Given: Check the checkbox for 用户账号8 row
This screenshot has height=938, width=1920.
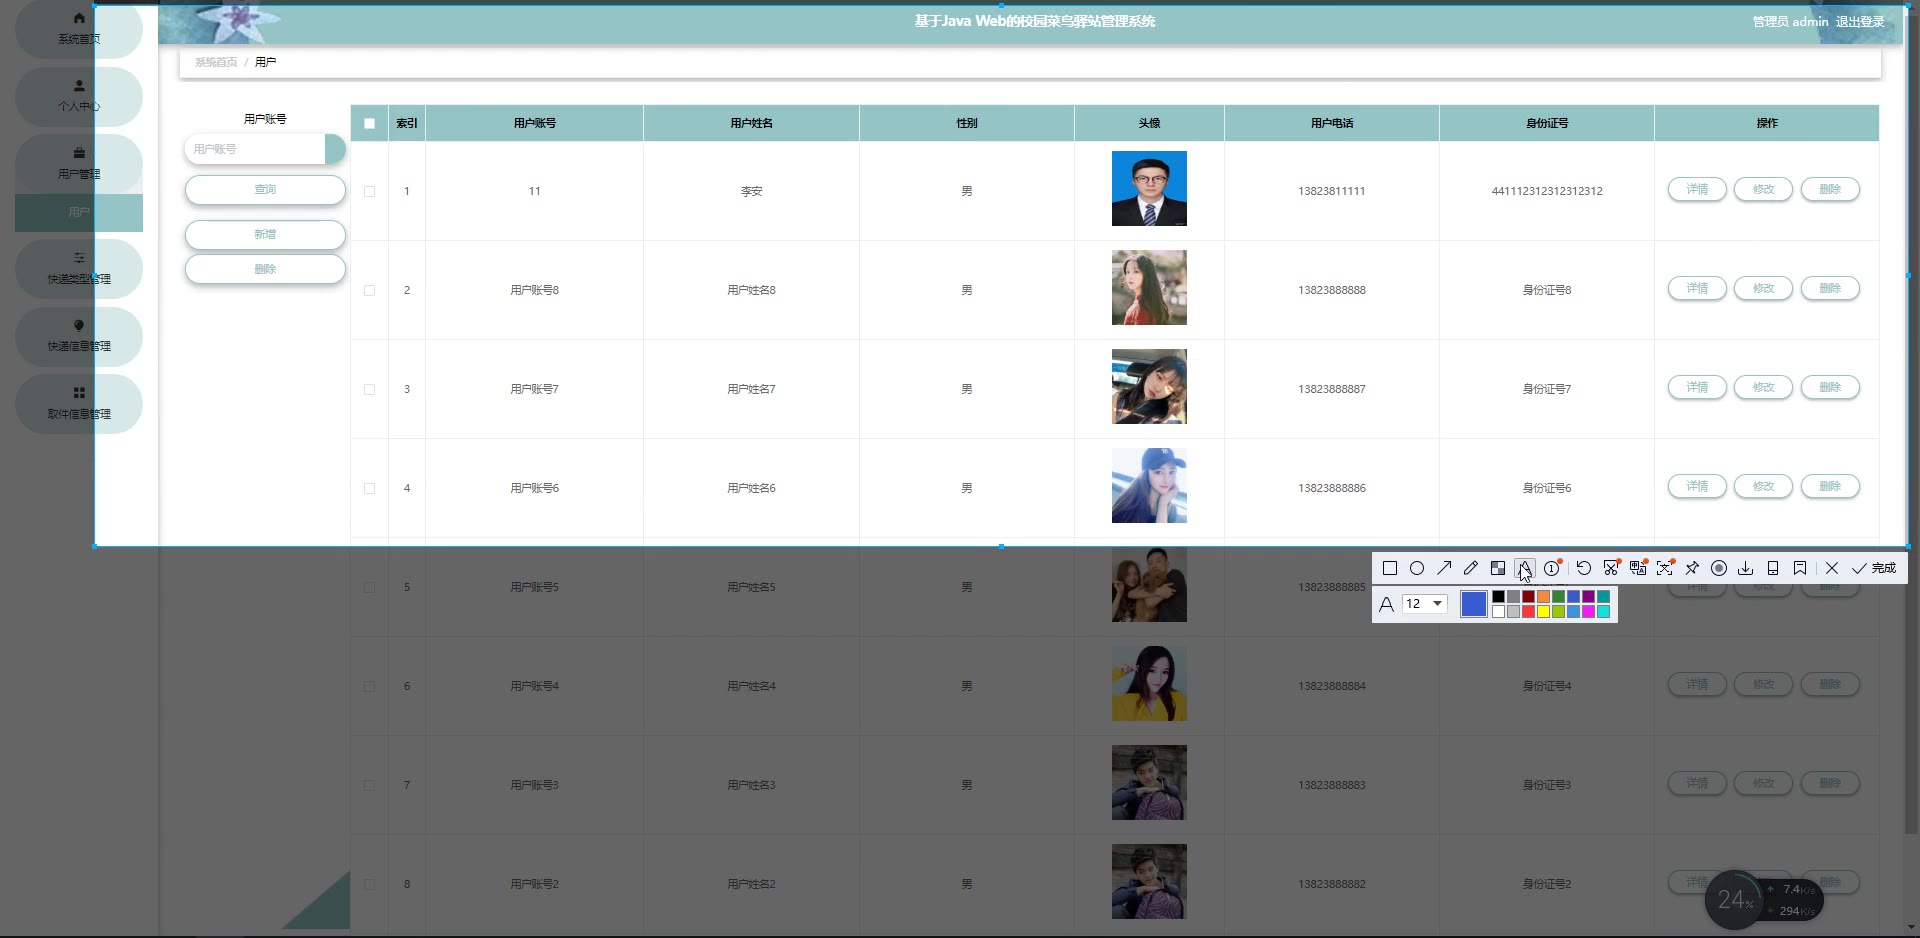Looking at the screenshot, I should click(x=370, y=290).
